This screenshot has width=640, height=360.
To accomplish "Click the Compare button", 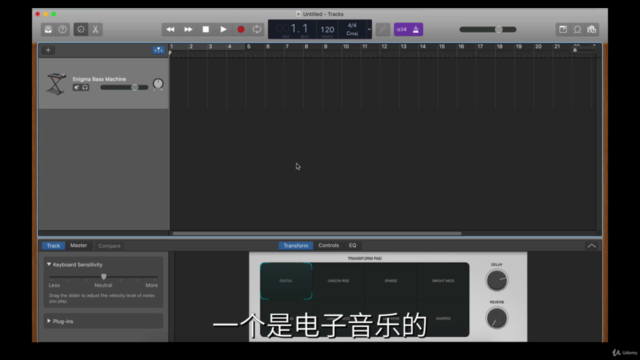I will point(109,246).
